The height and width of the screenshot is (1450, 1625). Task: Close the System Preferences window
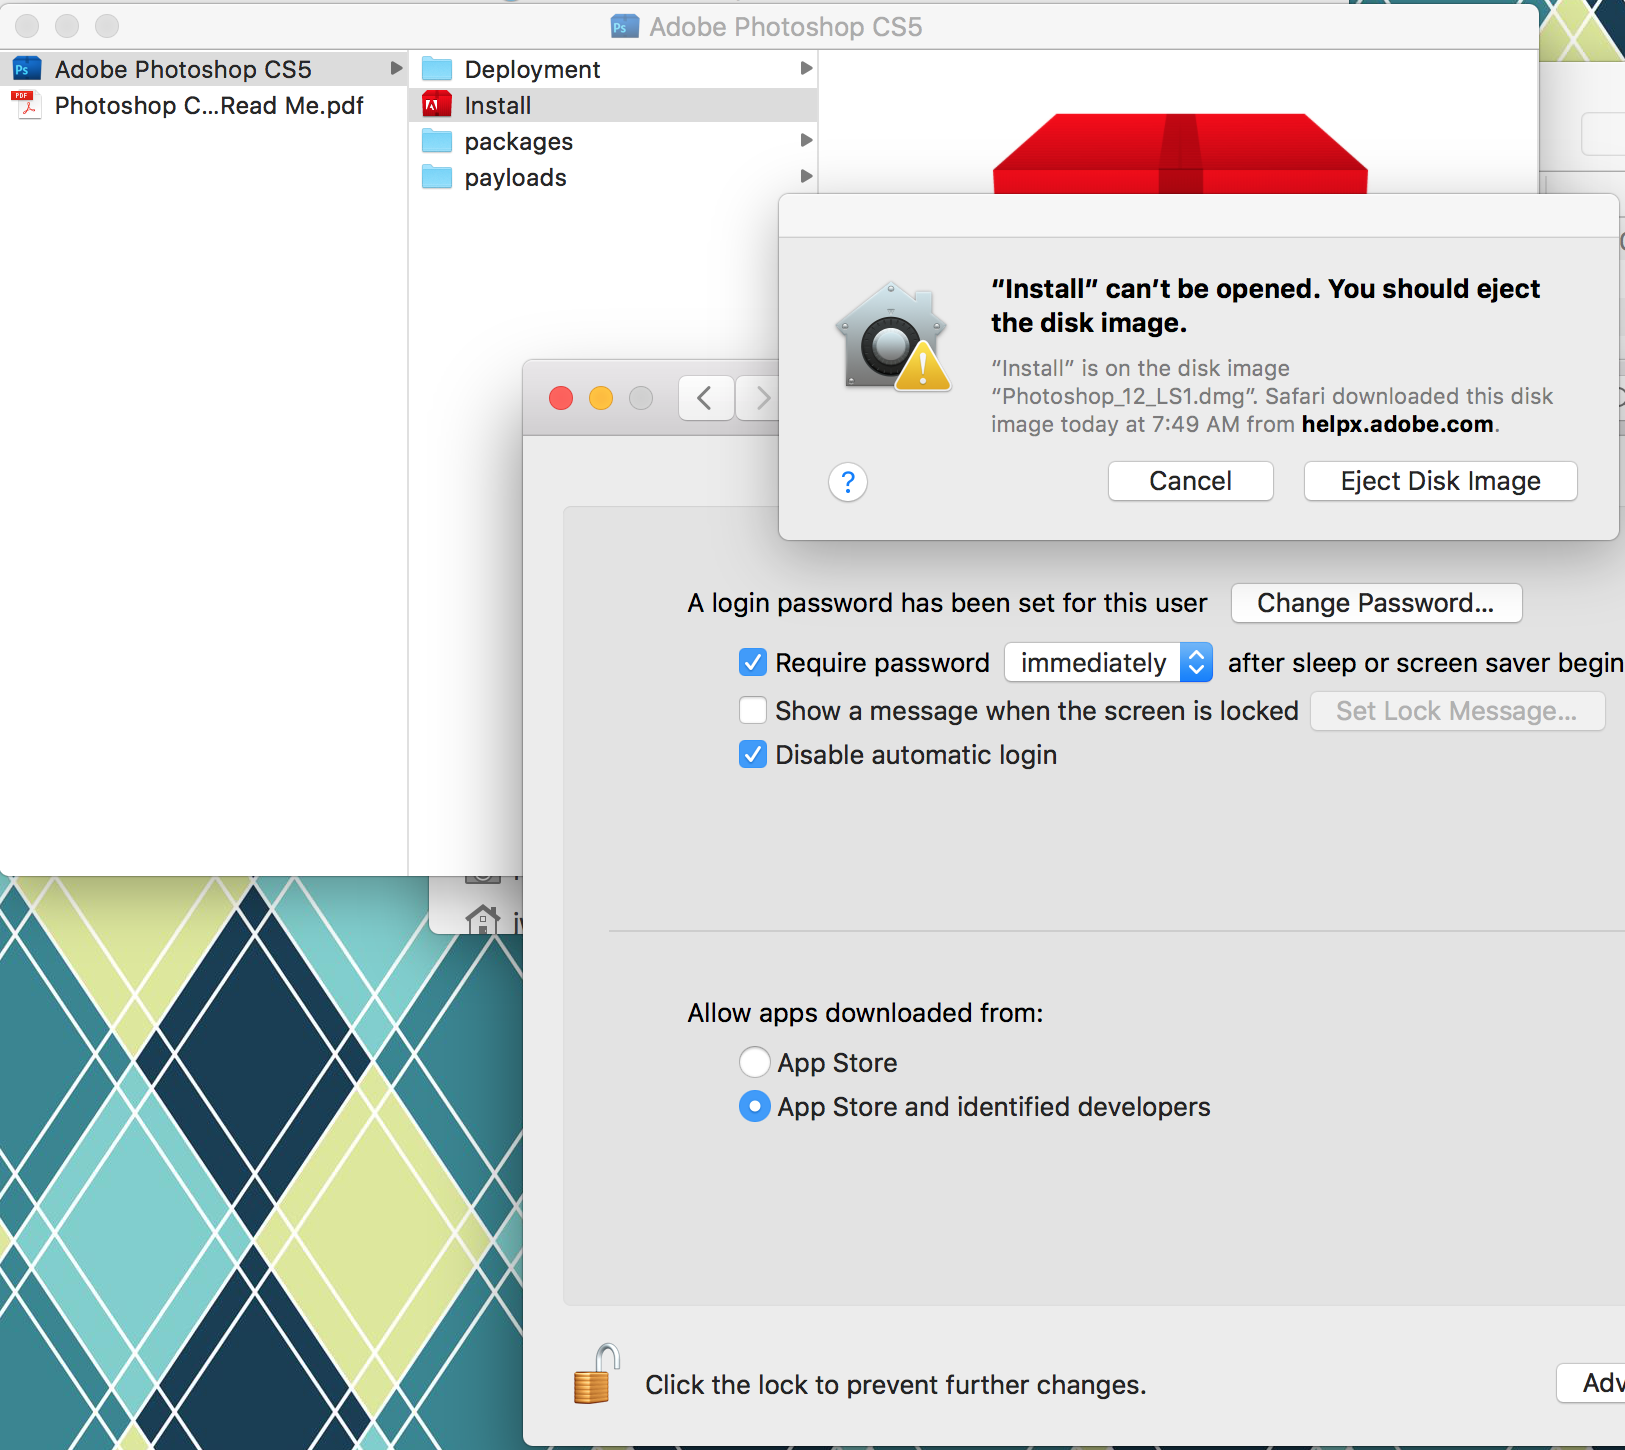click(x=561, y=398)
